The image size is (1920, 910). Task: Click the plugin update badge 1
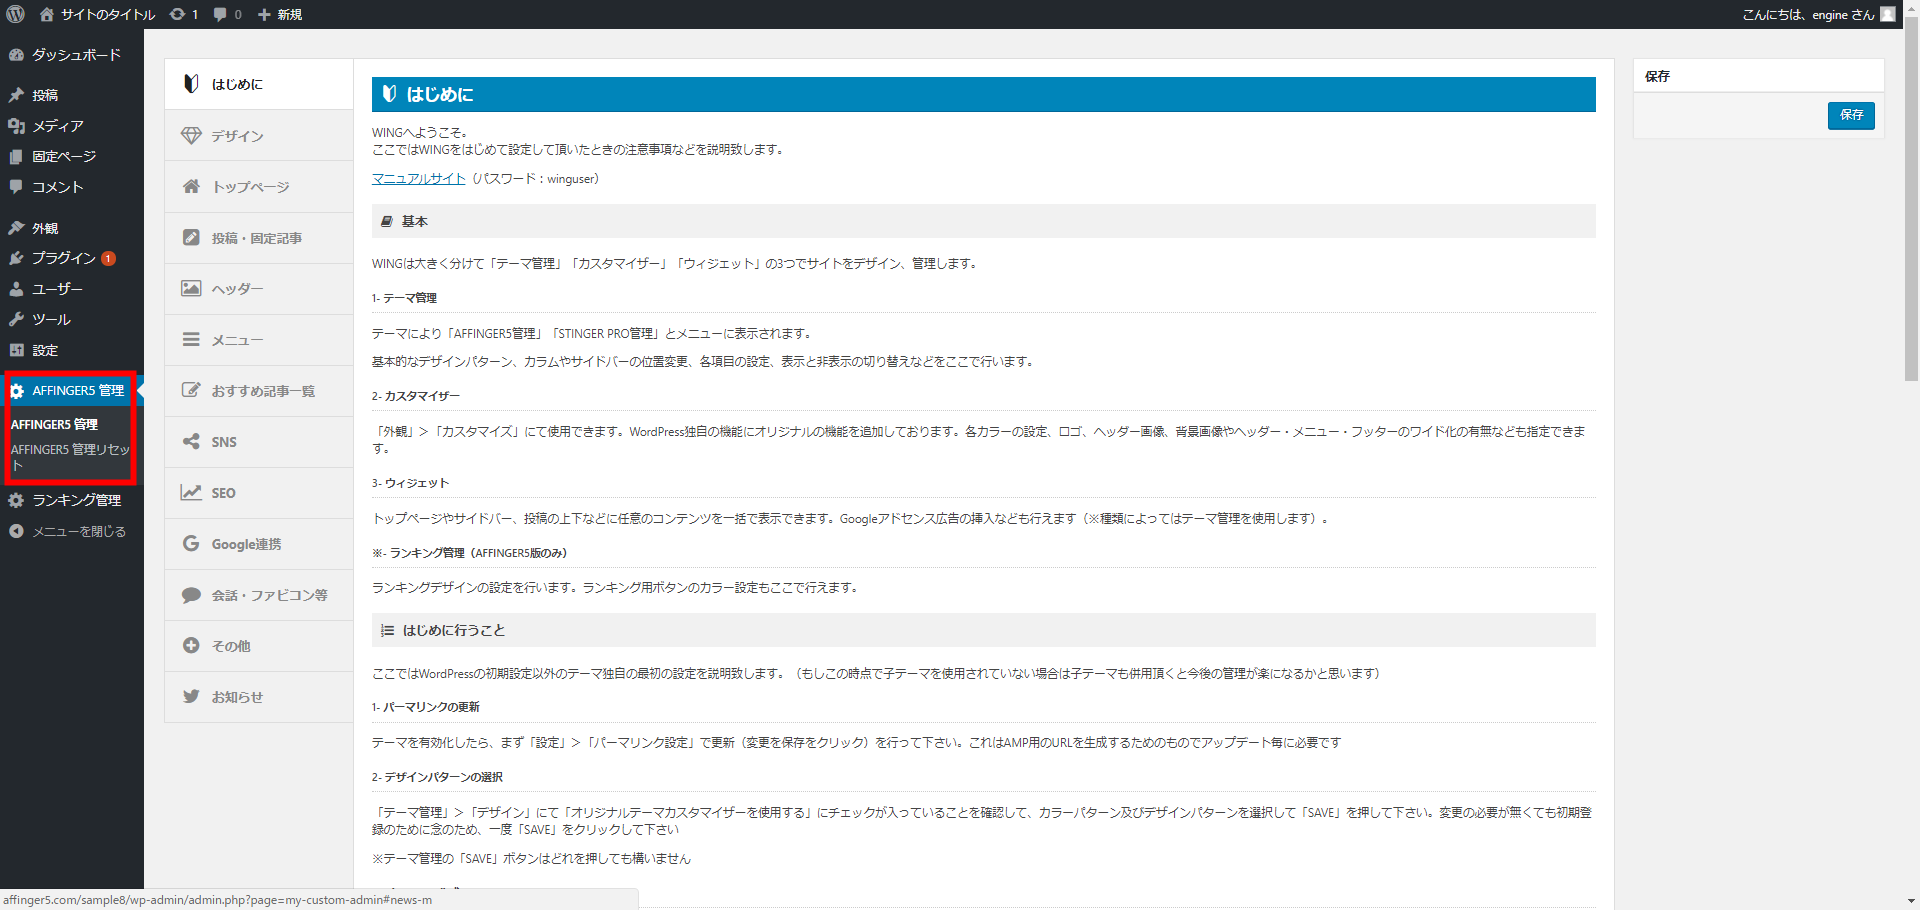click(x=108, y=258)
